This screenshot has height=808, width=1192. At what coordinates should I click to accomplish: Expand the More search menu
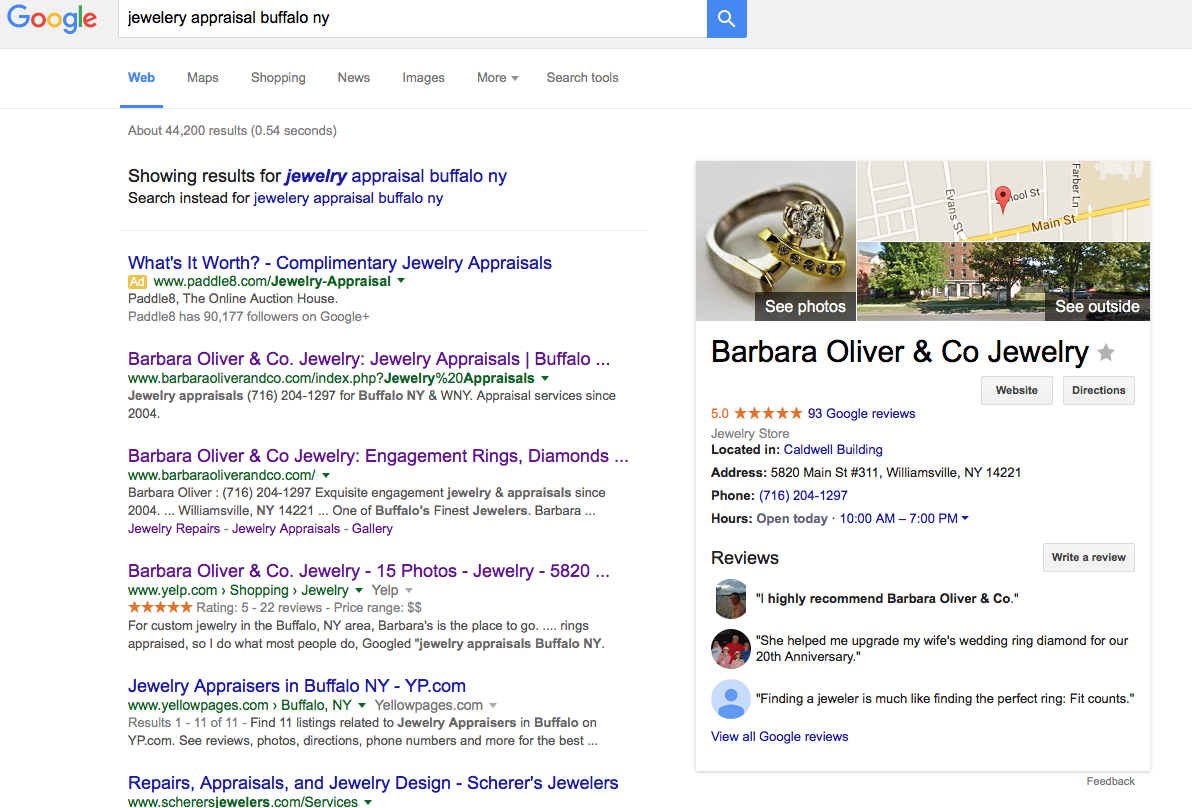[x=497, y=78]
